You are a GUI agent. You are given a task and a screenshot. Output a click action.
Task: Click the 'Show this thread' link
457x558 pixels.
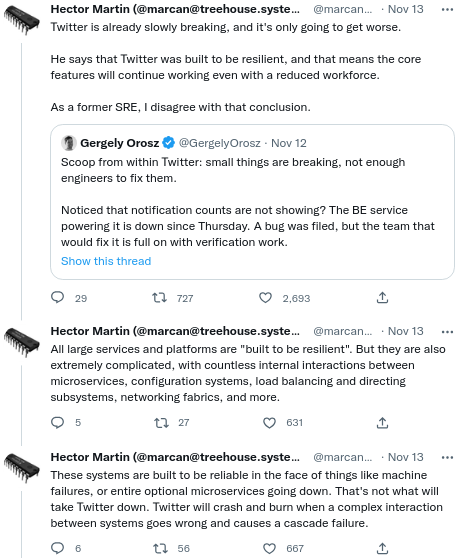pyautogui.click(x=106, y=261)
